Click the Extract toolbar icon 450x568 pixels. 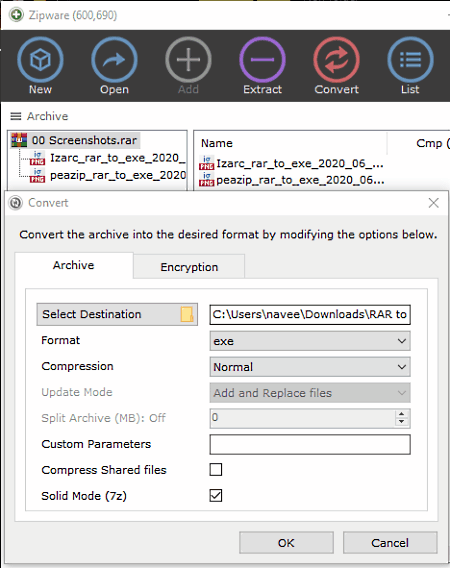click(x=262, y=60)
